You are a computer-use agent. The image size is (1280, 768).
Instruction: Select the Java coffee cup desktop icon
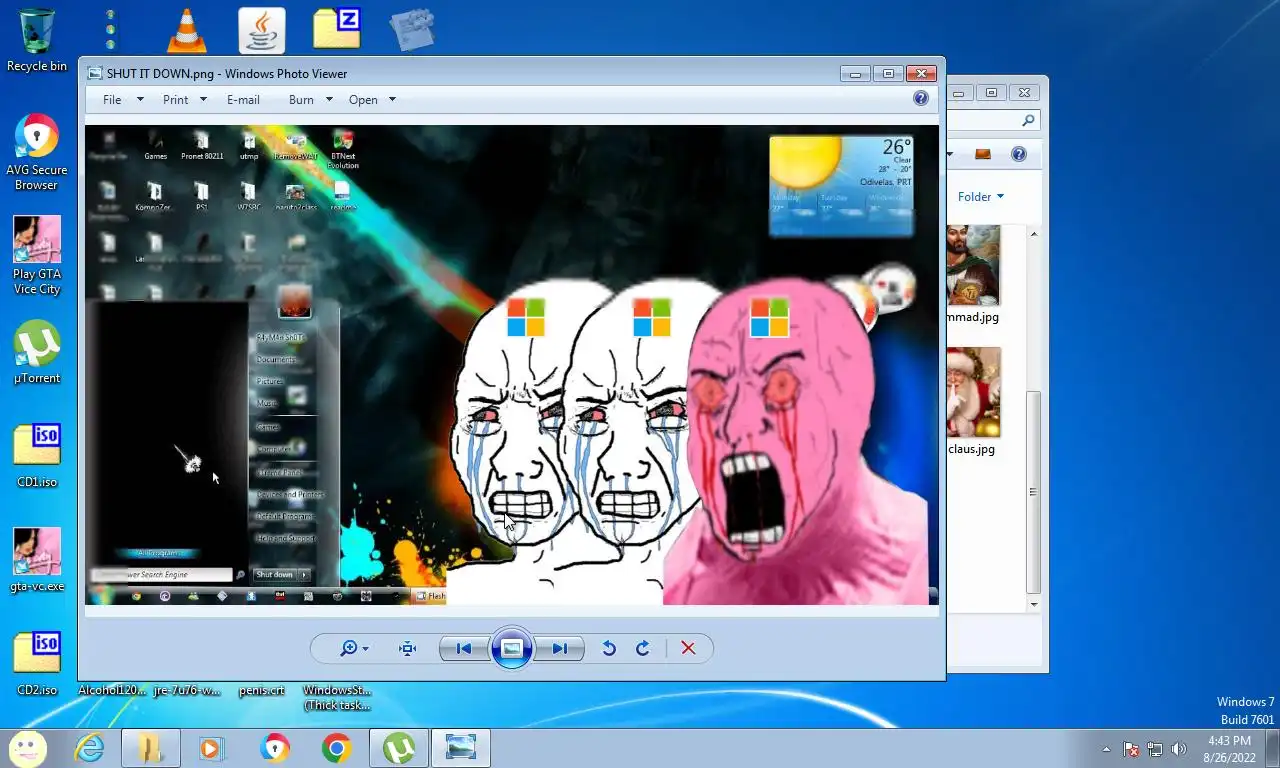click(262, 30)
